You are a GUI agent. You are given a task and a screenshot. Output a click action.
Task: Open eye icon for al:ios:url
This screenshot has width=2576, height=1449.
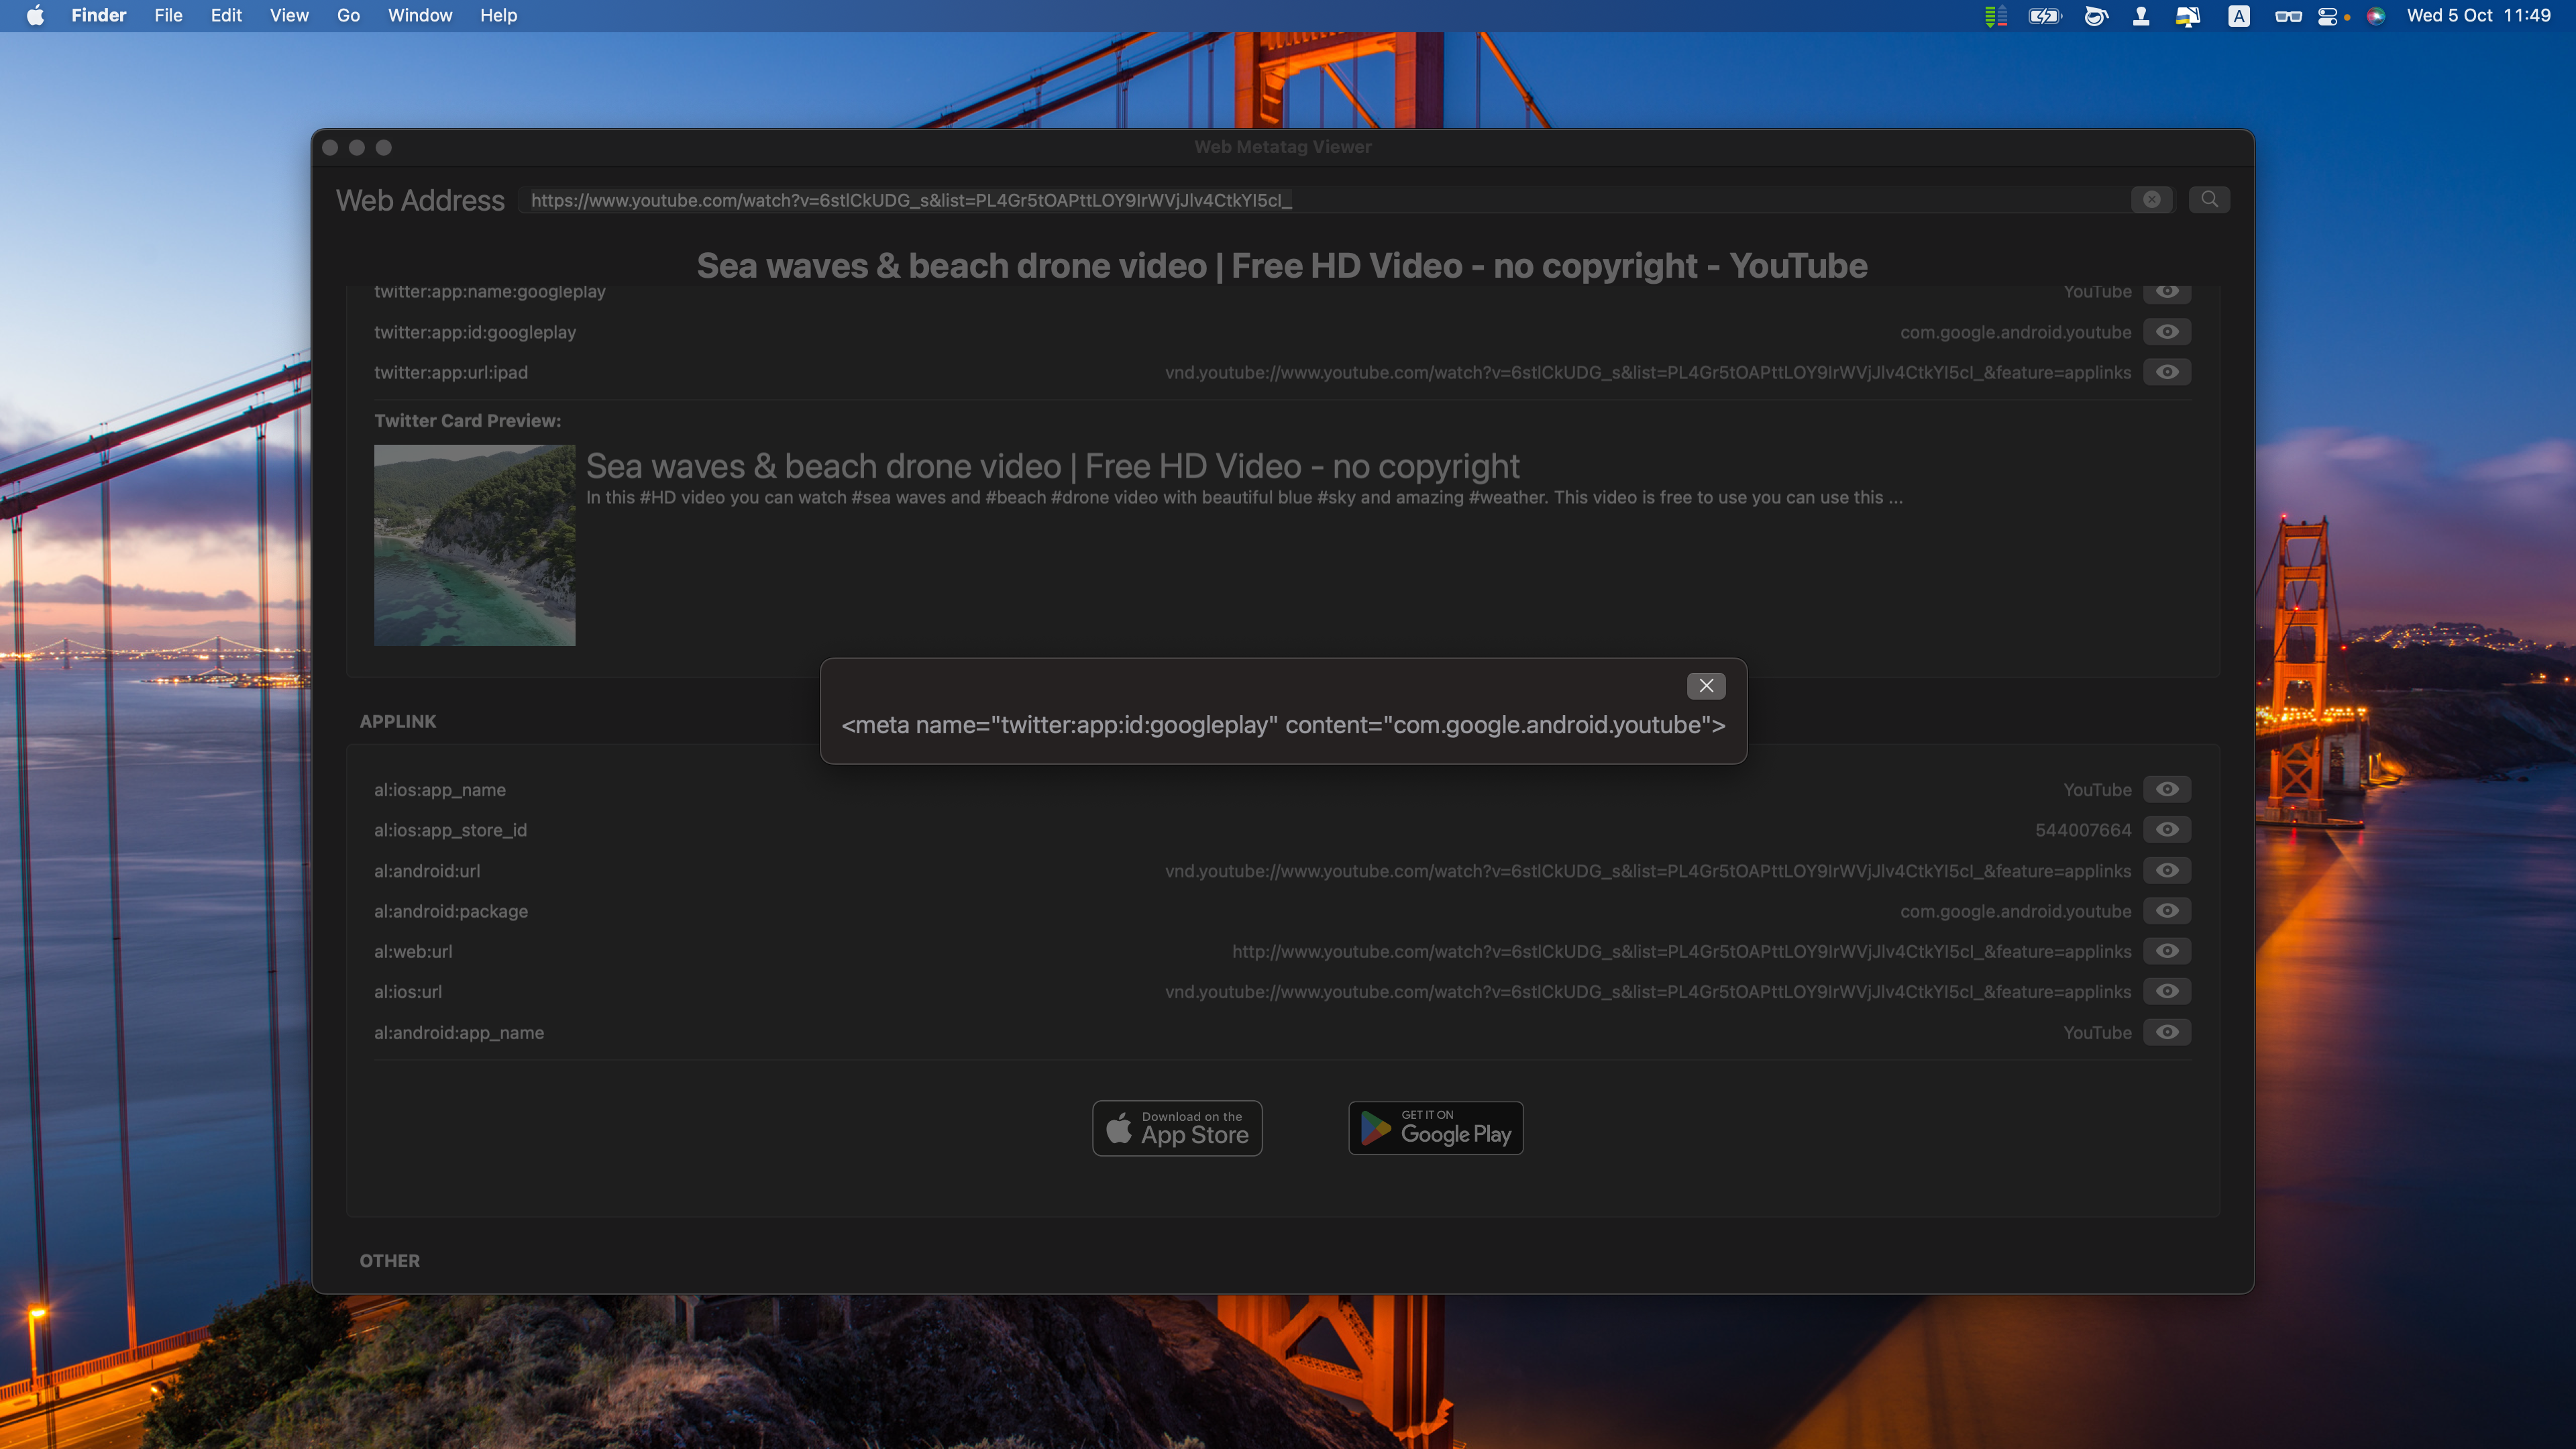point(2167,992)
